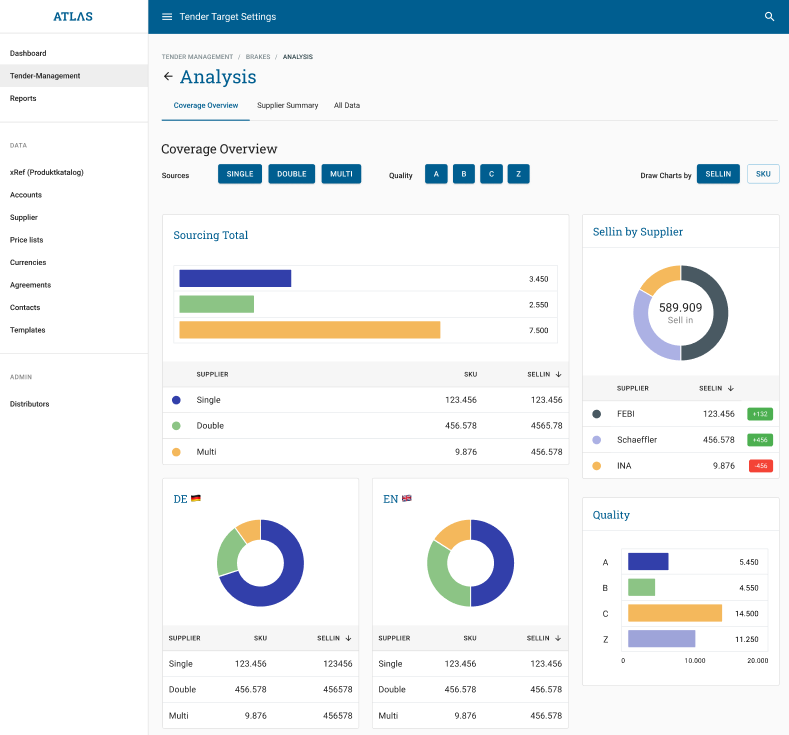789x735 pixels.
Task: Click the search magnifier icon
Action: click(769, 17)
